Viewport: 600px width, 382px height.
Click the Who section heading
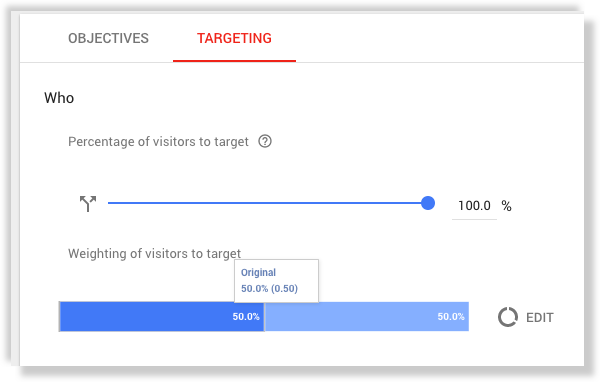59,98
